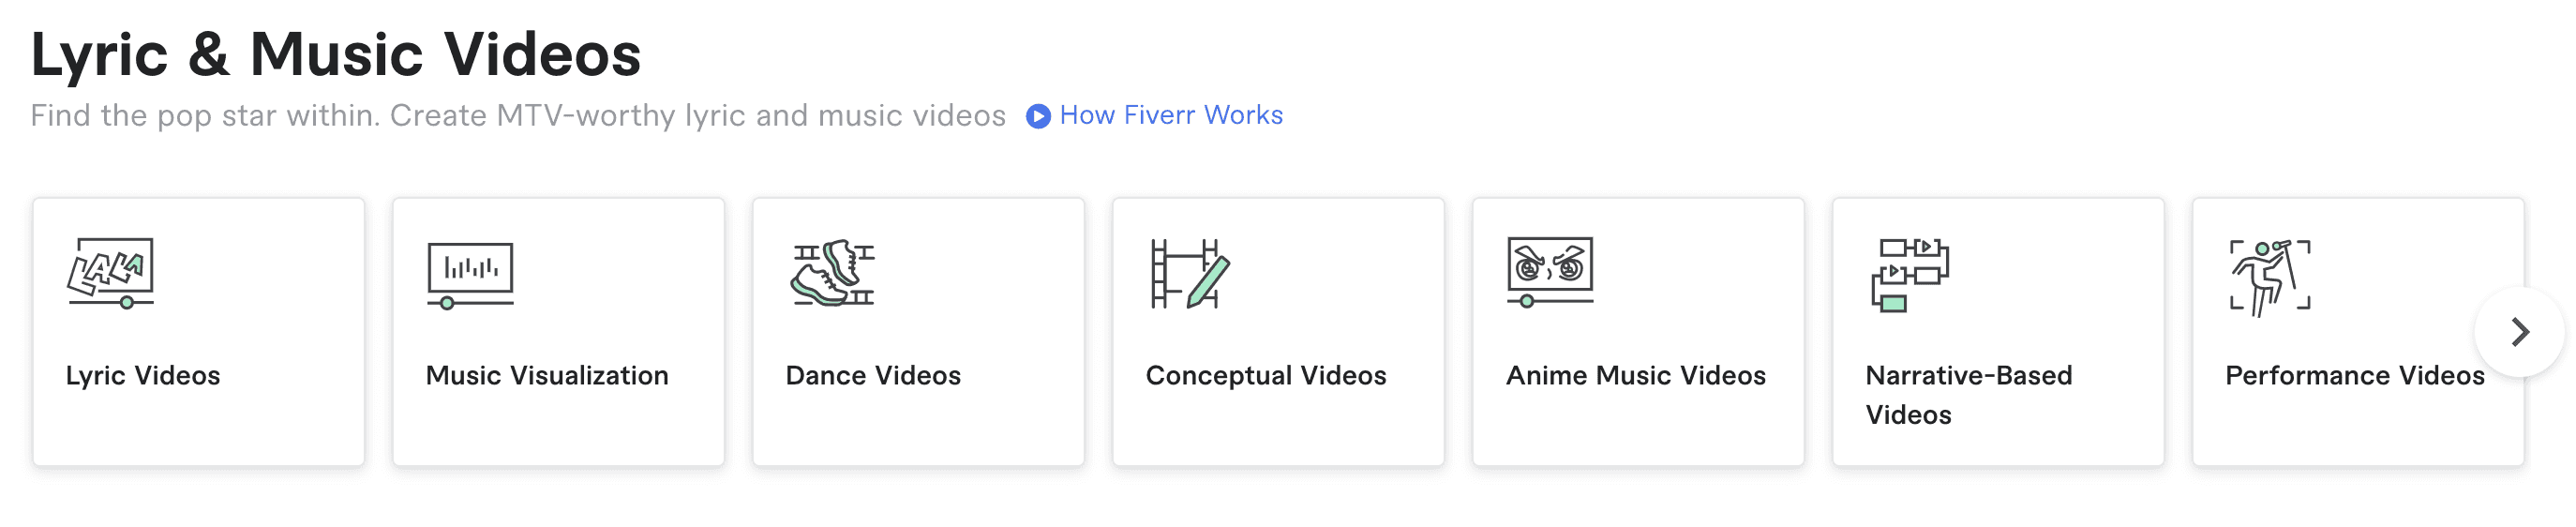Choose the Dance Videos label
The width and height of the screenshot is (2576, 527).
coord(873,376)
